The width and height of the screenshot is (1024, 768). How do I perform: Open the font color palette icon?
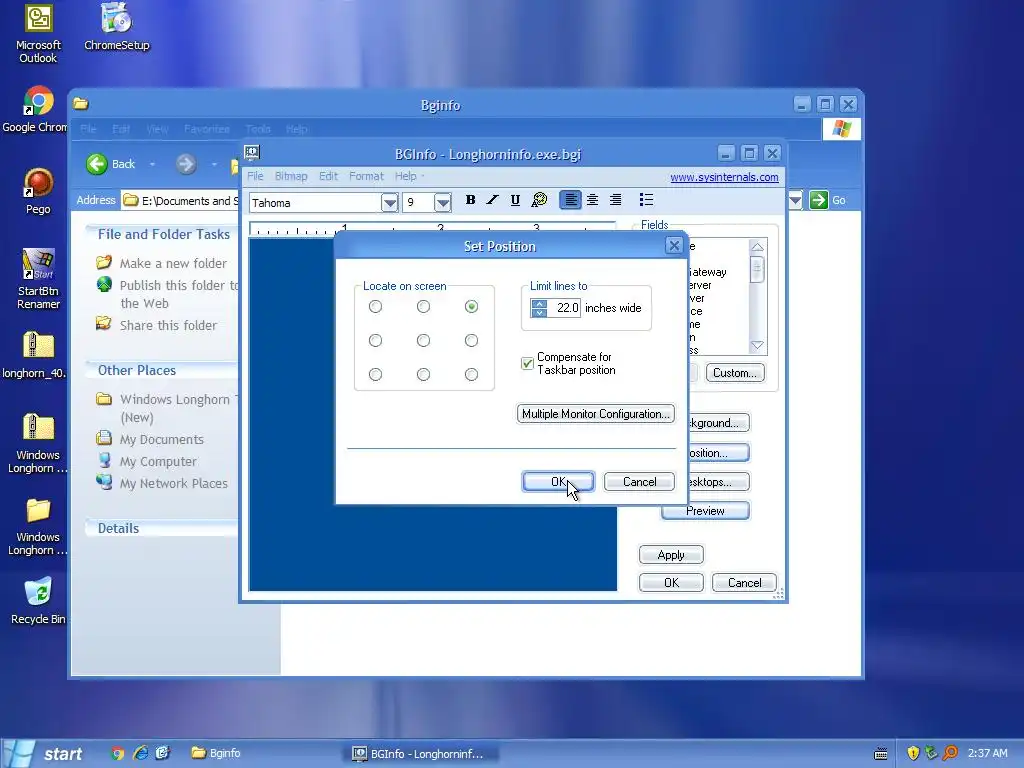pyautogui.click(x=539, y=200)
